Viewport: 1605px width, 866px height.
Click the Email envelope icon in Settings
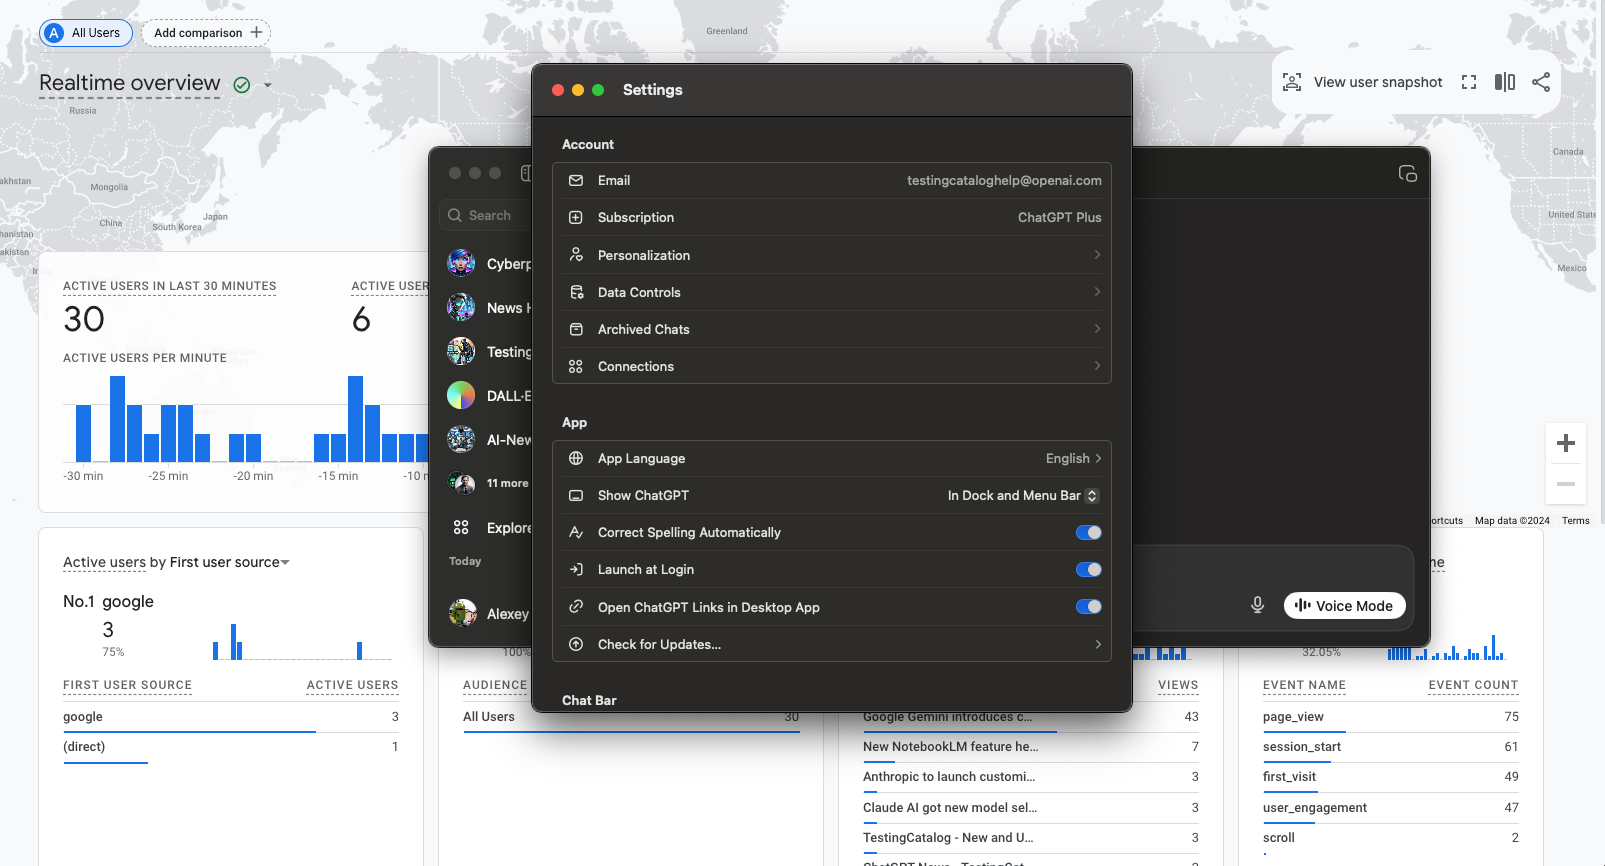tap(576, 181)
